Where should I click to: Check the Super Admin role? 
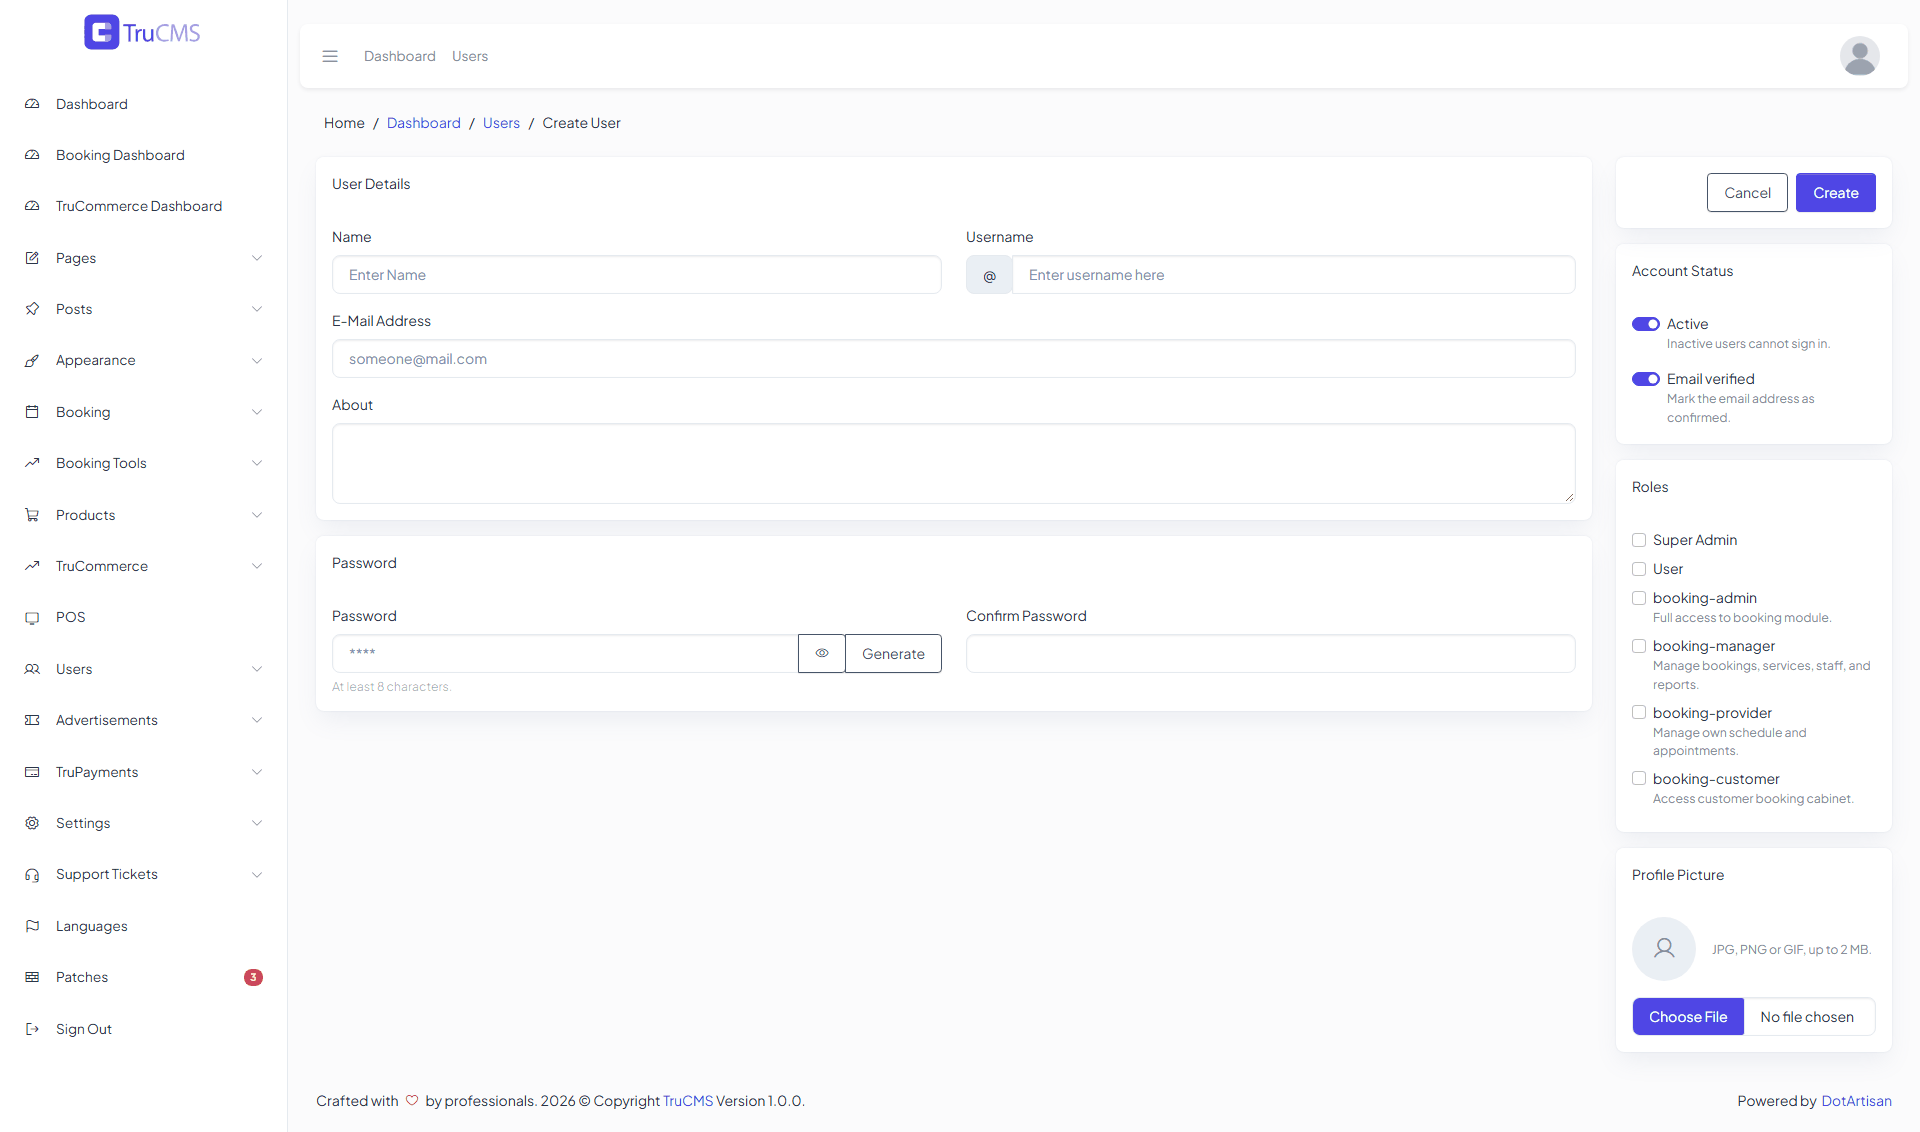pos(1639,540)
